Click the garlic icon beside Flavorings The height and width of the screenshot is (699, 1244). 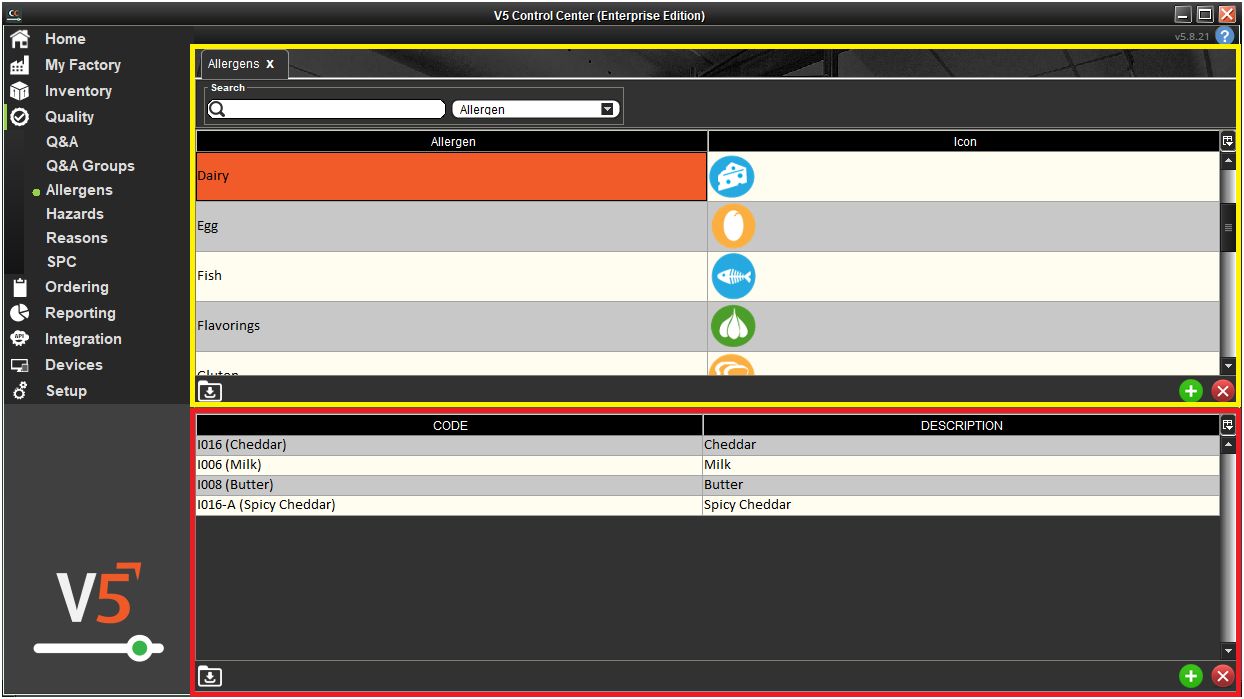tap(733, 326)
